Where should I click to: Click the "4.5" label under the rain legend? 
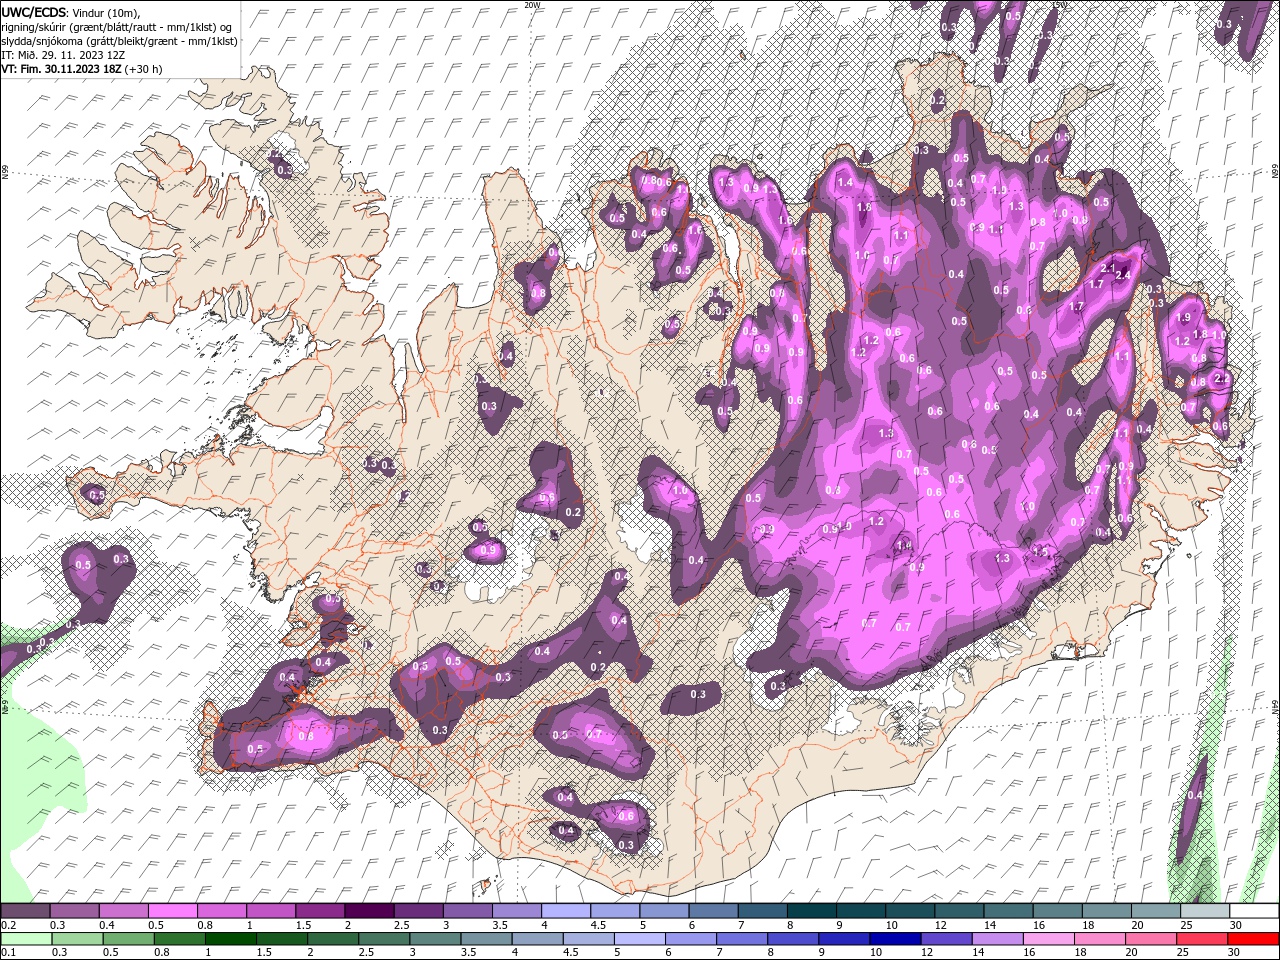[x=570, y=953]
